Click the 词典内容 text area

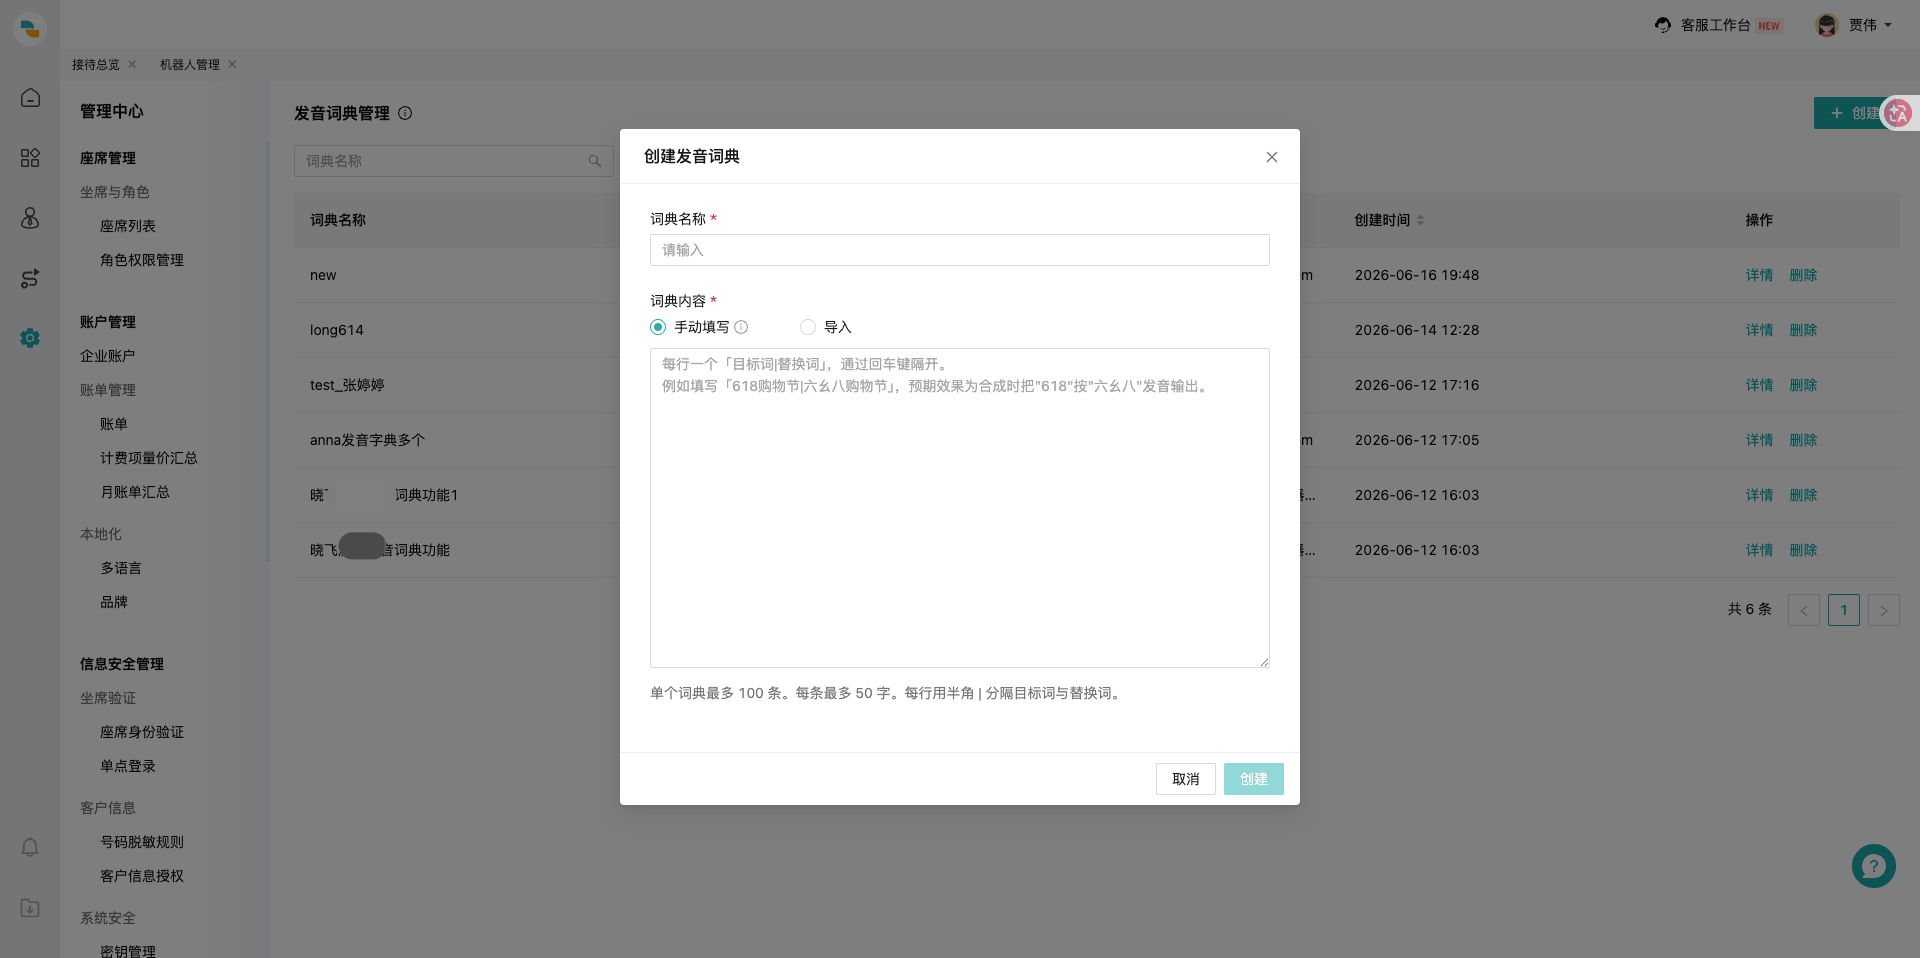[x=960, y=508]
